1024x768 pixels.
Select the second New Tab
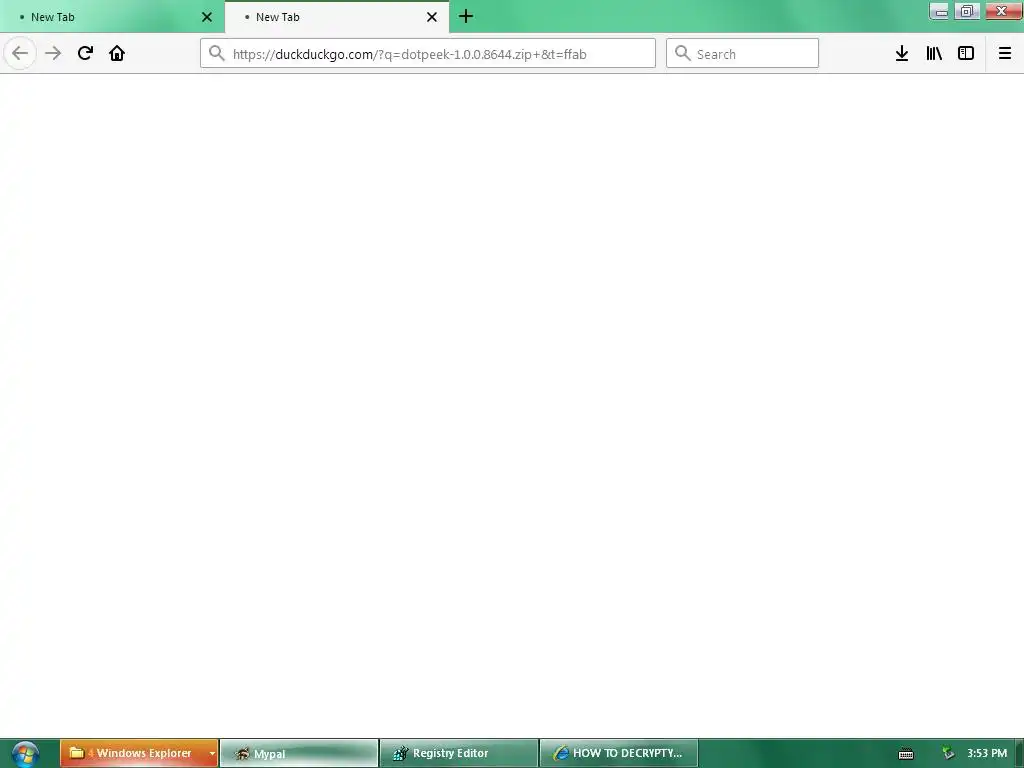(x=337, y=17)
